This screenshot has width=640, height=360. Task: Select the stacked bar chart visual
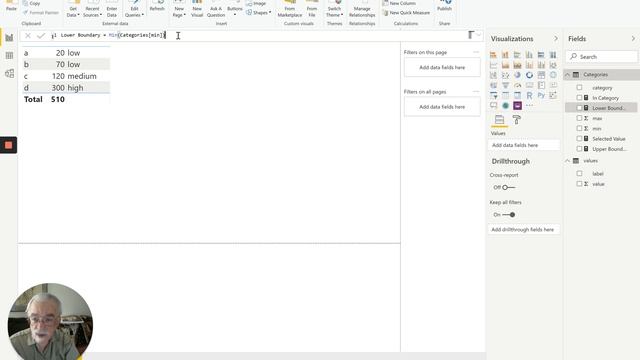(x=493, y=55)
